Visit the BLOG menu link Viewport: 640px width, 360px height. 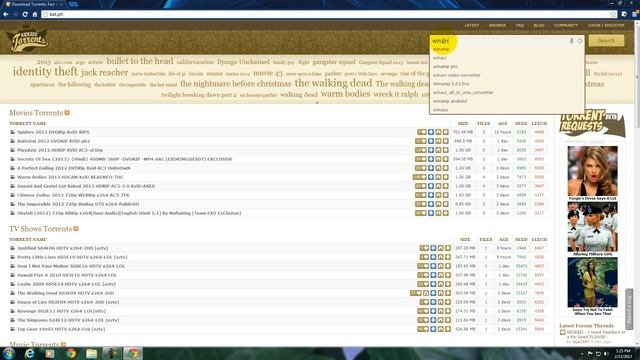pyautogui.click(x=539, y=25)
